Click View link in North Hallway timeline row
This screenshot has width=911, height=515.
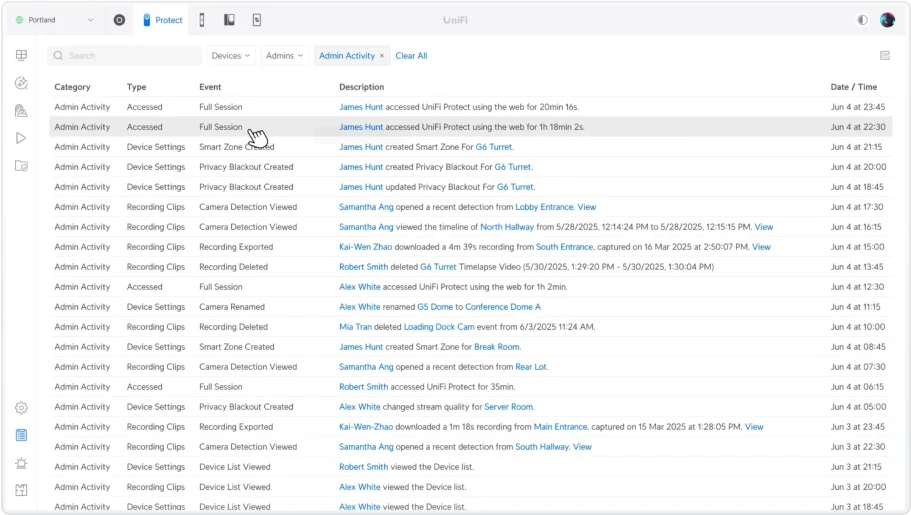coord(764,227)
